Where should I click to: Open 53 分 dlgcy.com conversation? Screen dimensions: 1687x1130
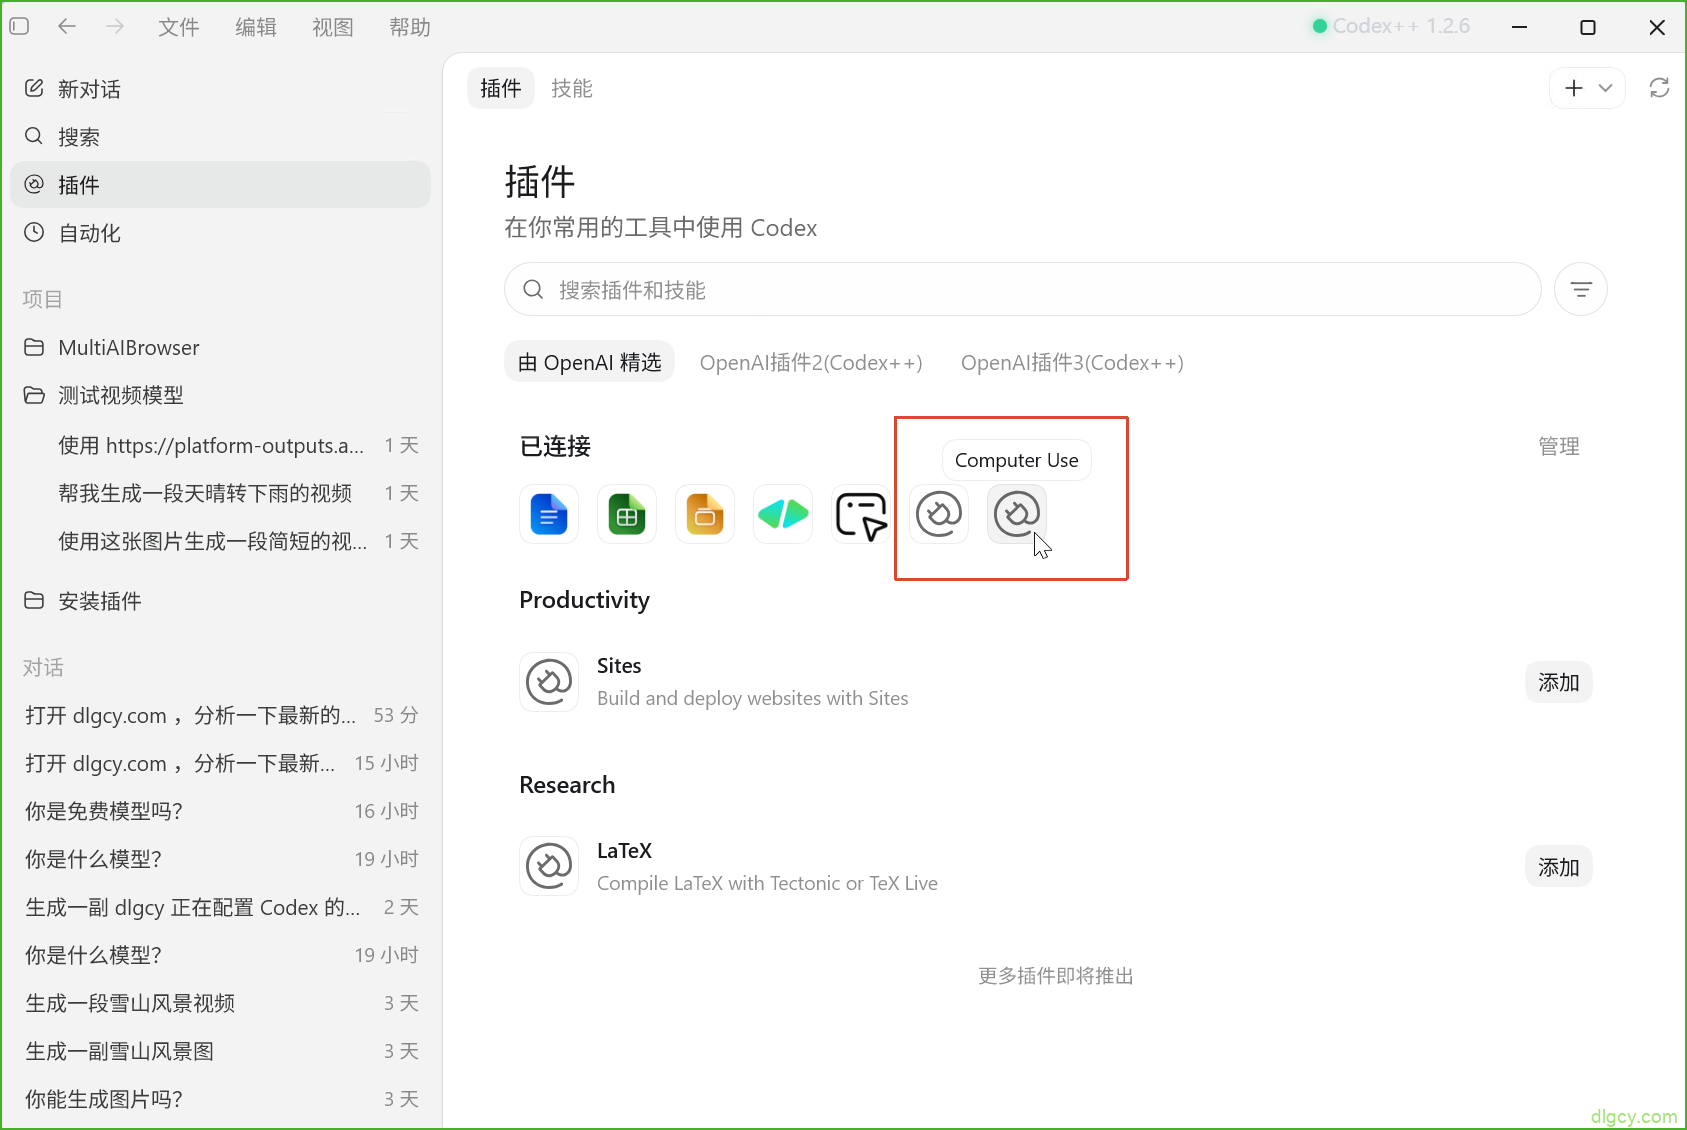tap(220, 715)
